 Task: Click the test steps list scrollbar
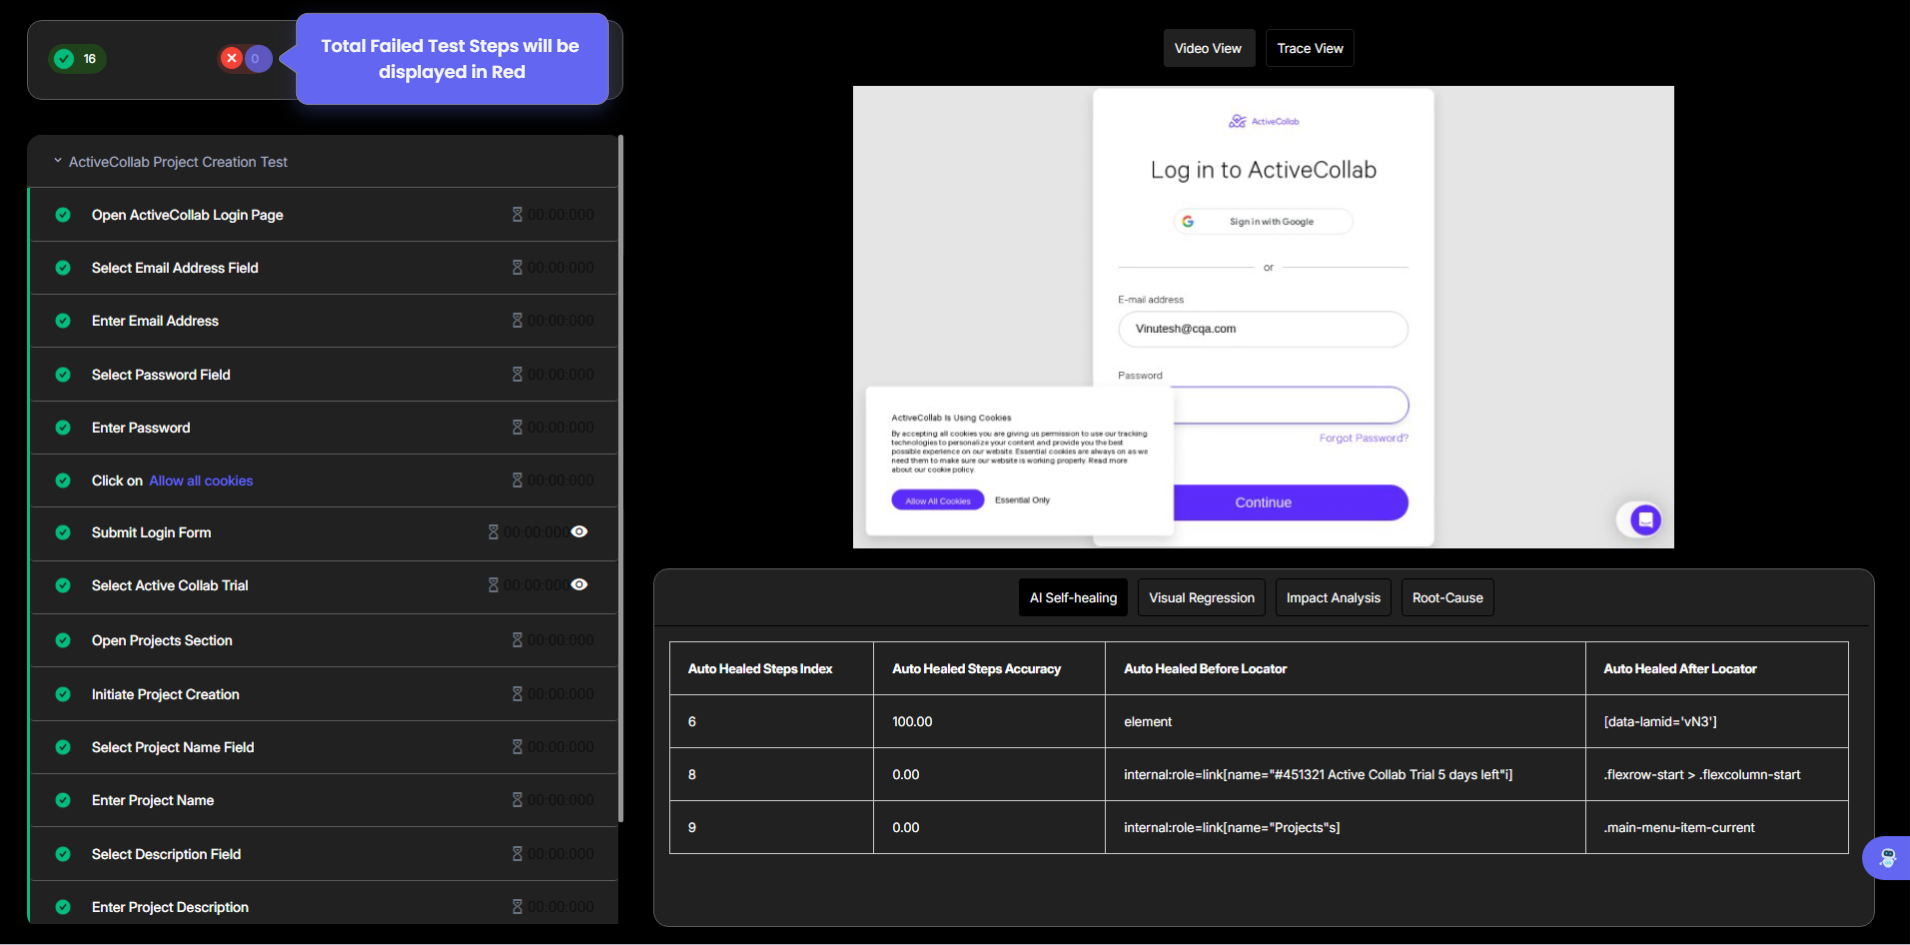[621, 480]
